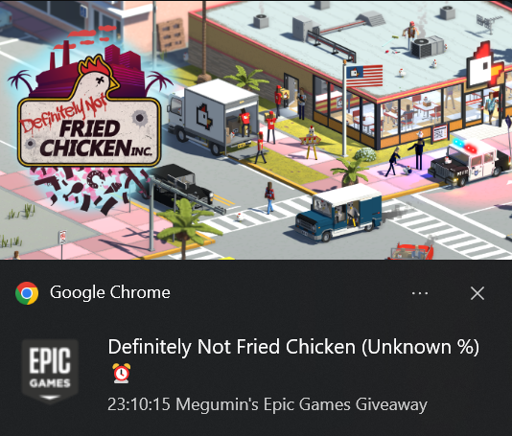
Task: Click the pixel chicken sign on restaurant roof
Action: (x=483, y=65)
